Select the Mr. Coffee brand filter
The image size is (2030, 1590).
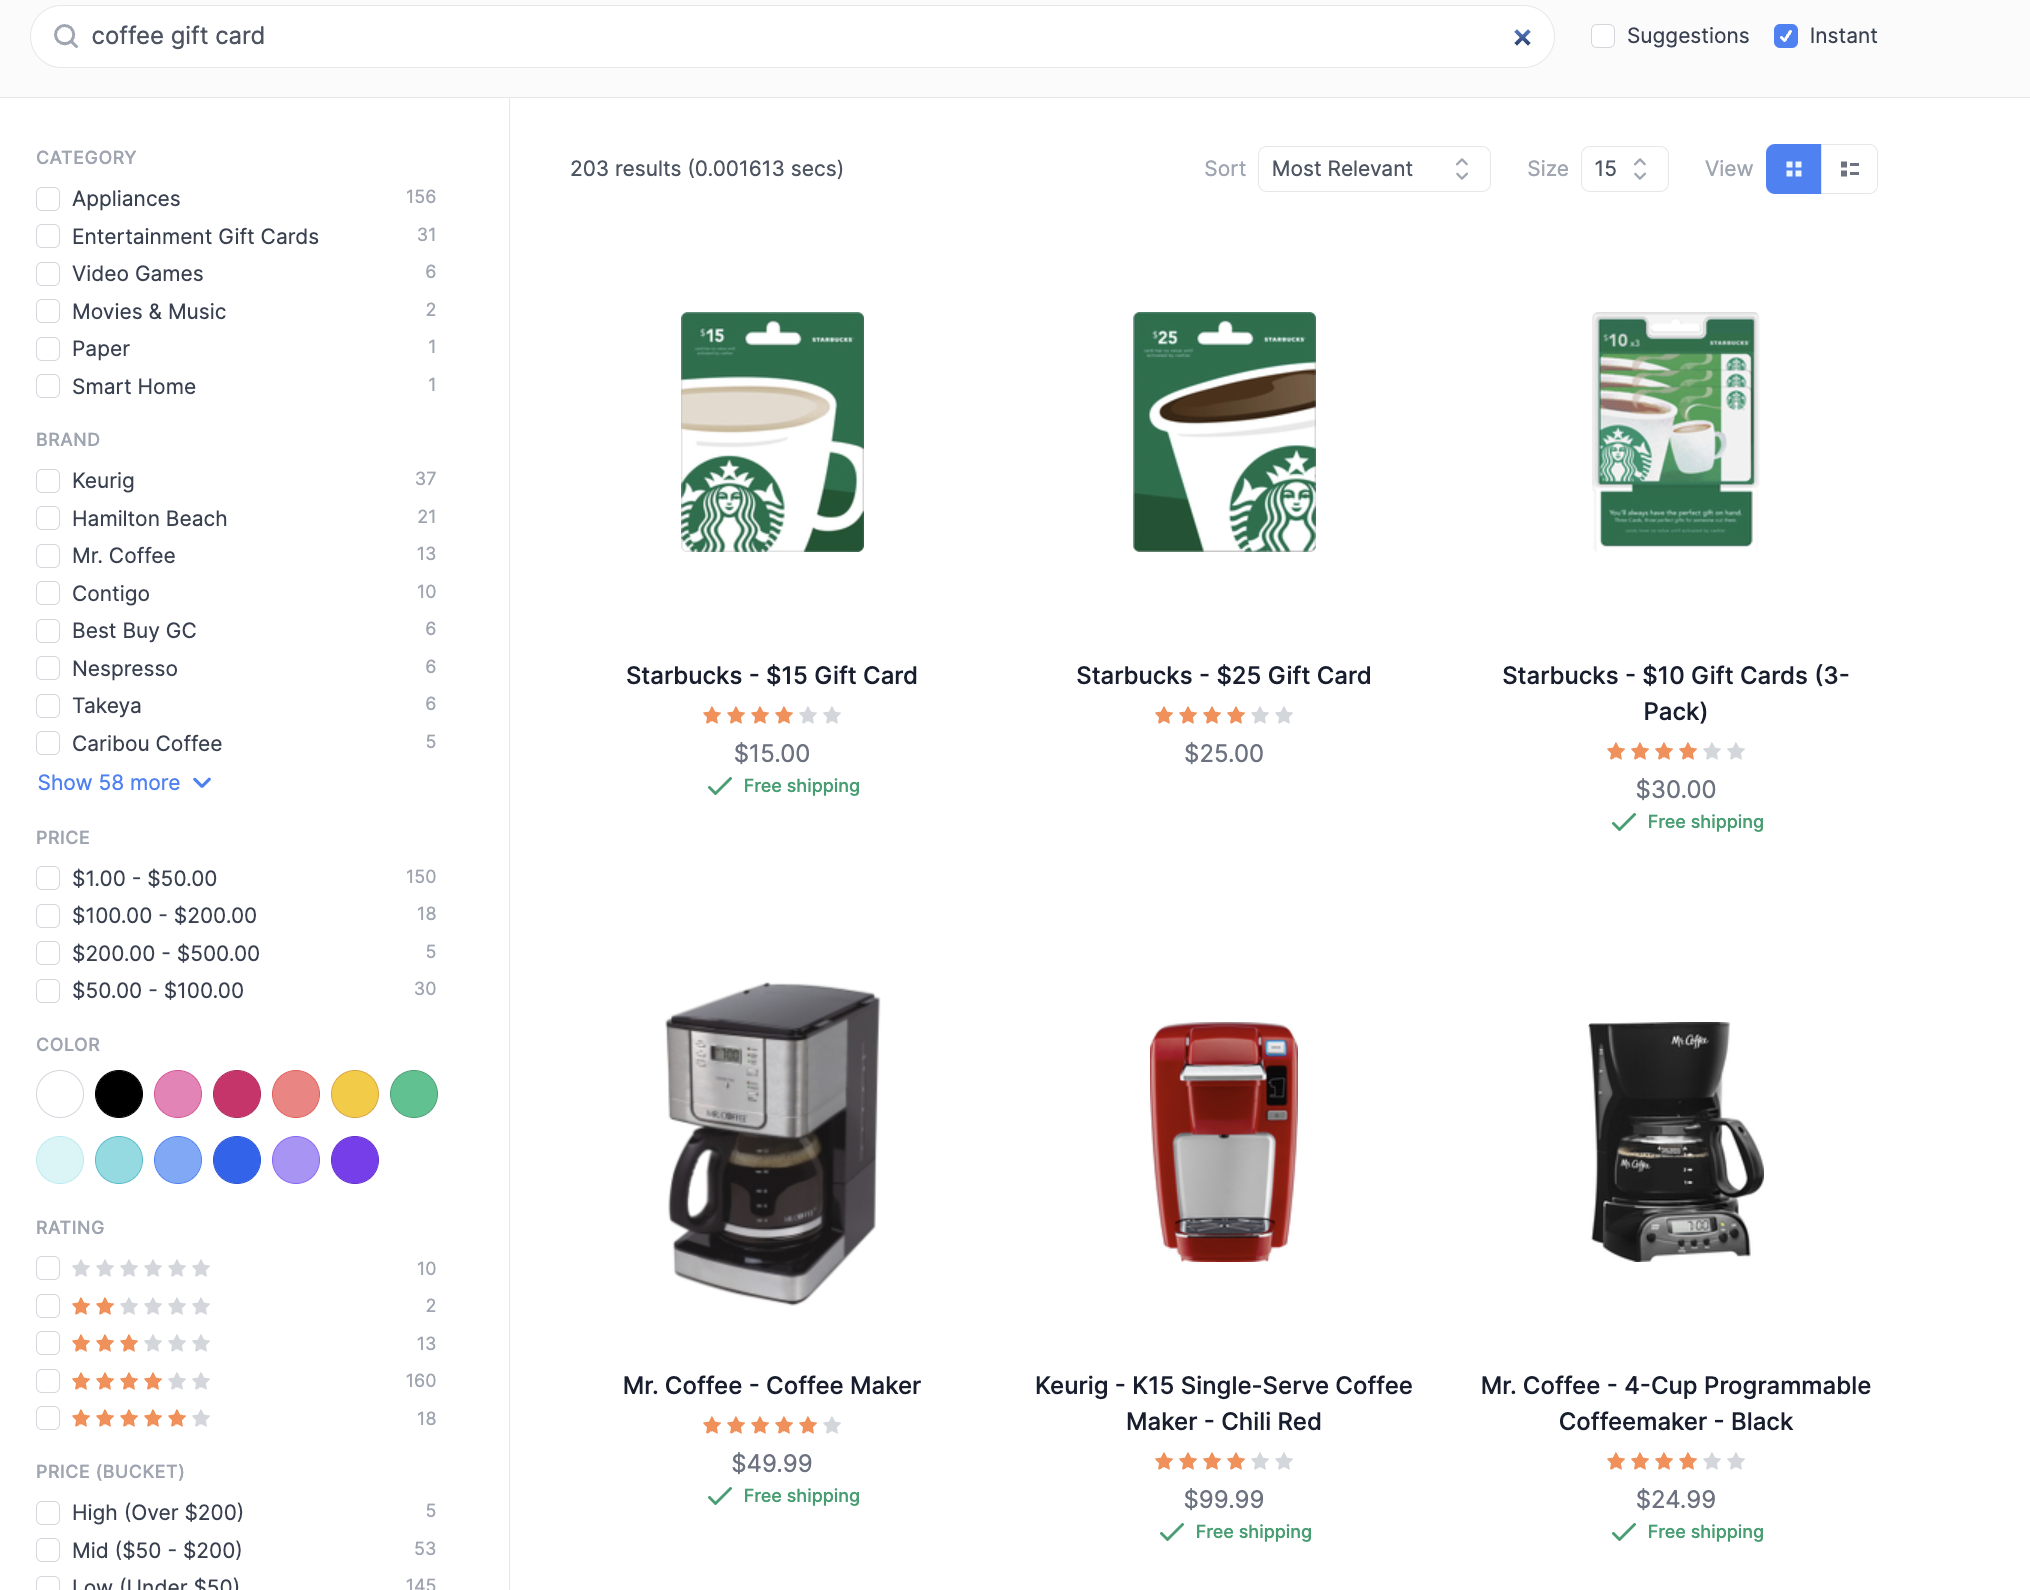coord(48,556)
